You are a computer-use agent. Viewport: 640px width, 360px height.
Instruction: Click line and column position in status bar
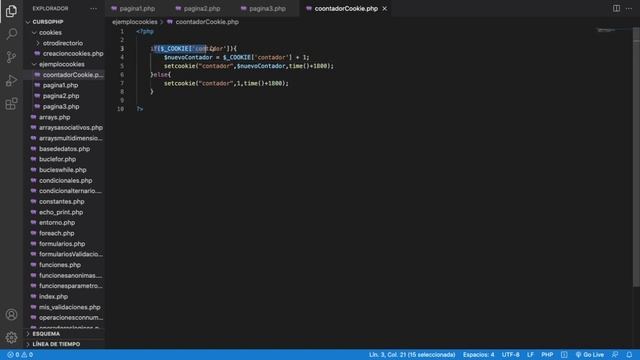(x=412, y=355)
